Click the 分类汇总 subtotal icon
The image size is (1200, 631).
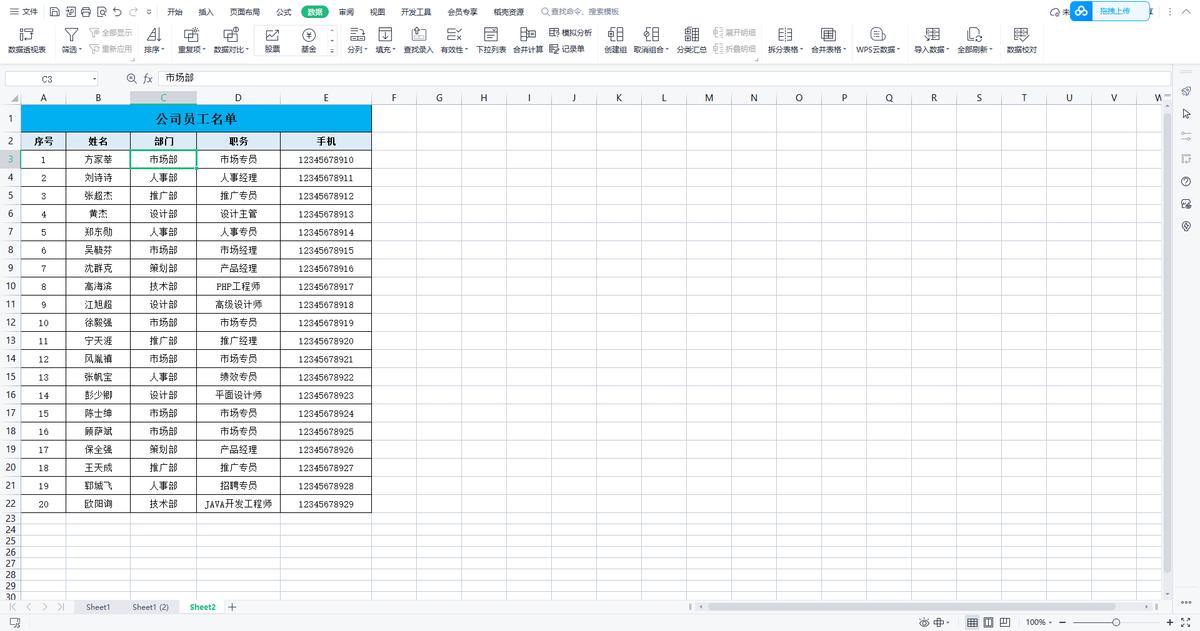pos(691,40)
